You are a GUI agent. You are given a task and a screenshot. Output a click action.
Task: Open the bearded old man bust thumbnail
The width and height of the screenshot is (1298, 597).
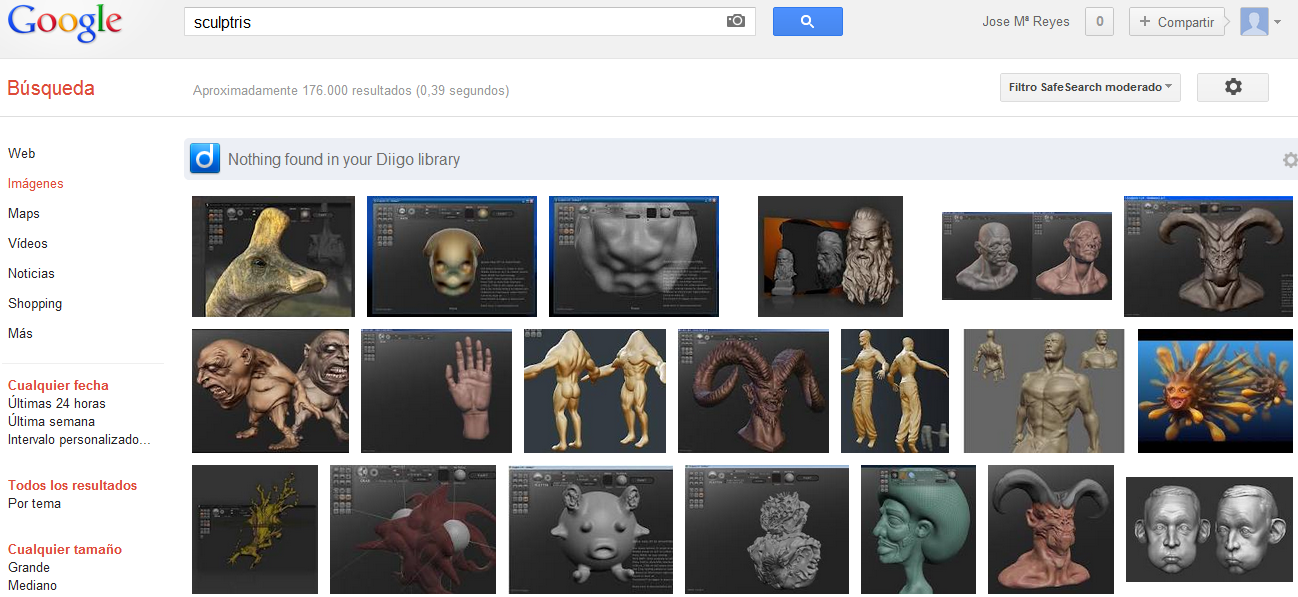(x=830, y=256)
